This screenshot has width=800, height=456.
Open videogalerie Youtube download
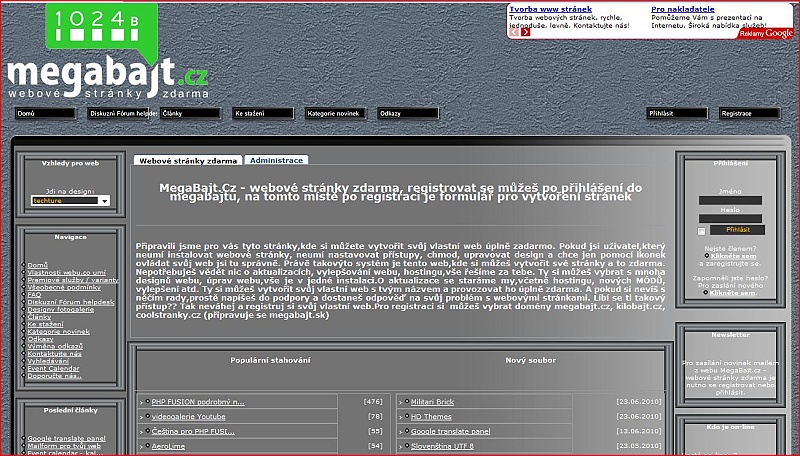coord(188,417)
